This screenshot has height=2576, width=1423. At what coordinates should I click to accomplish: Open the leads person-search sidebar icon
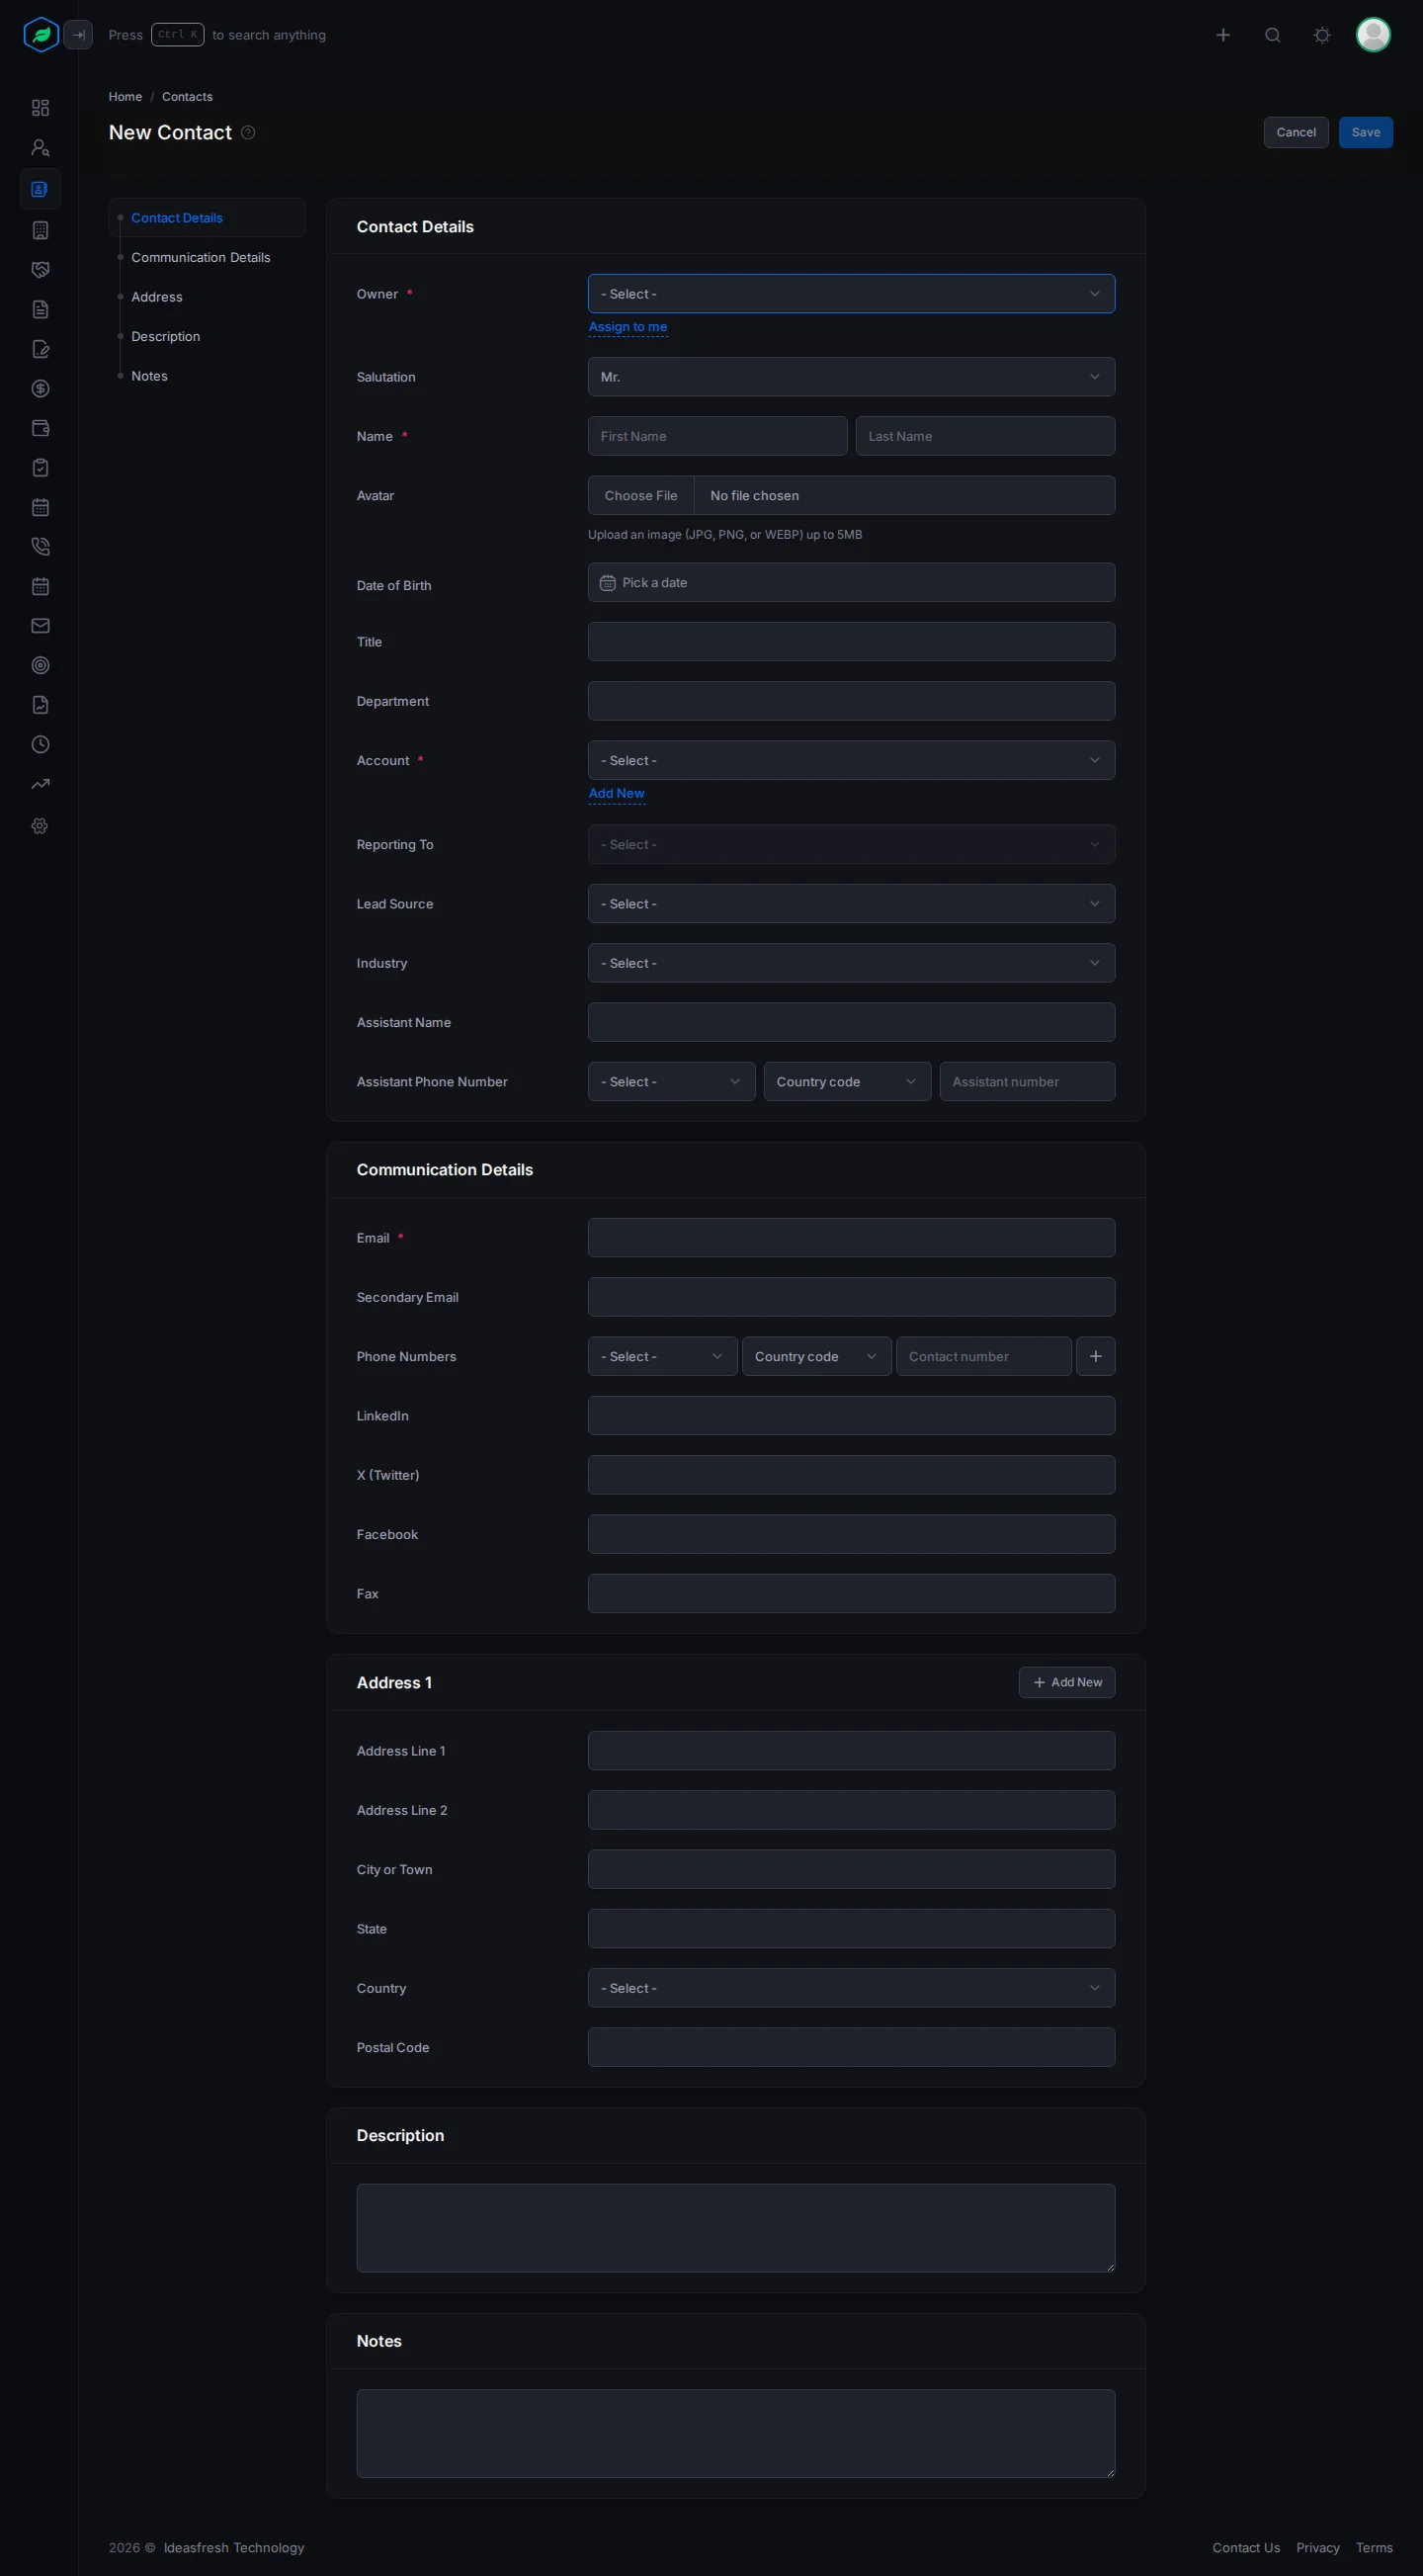pyautogui.click(x=40, y=148)
